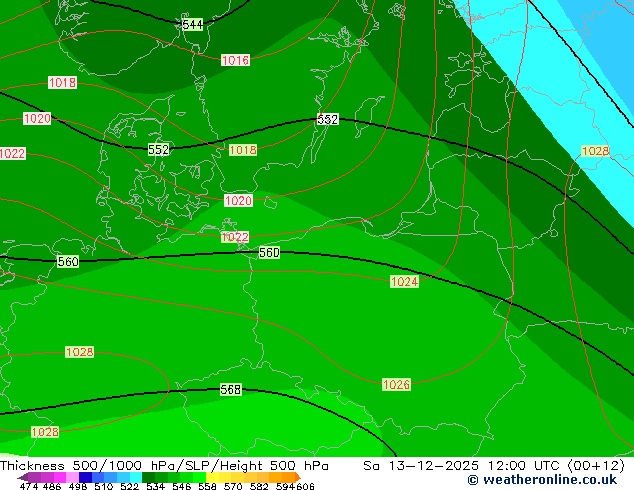The height and width of the screenshot is (490, 634).
Task: Select the 1016 pressure isobar label
Action: (235, 60)
